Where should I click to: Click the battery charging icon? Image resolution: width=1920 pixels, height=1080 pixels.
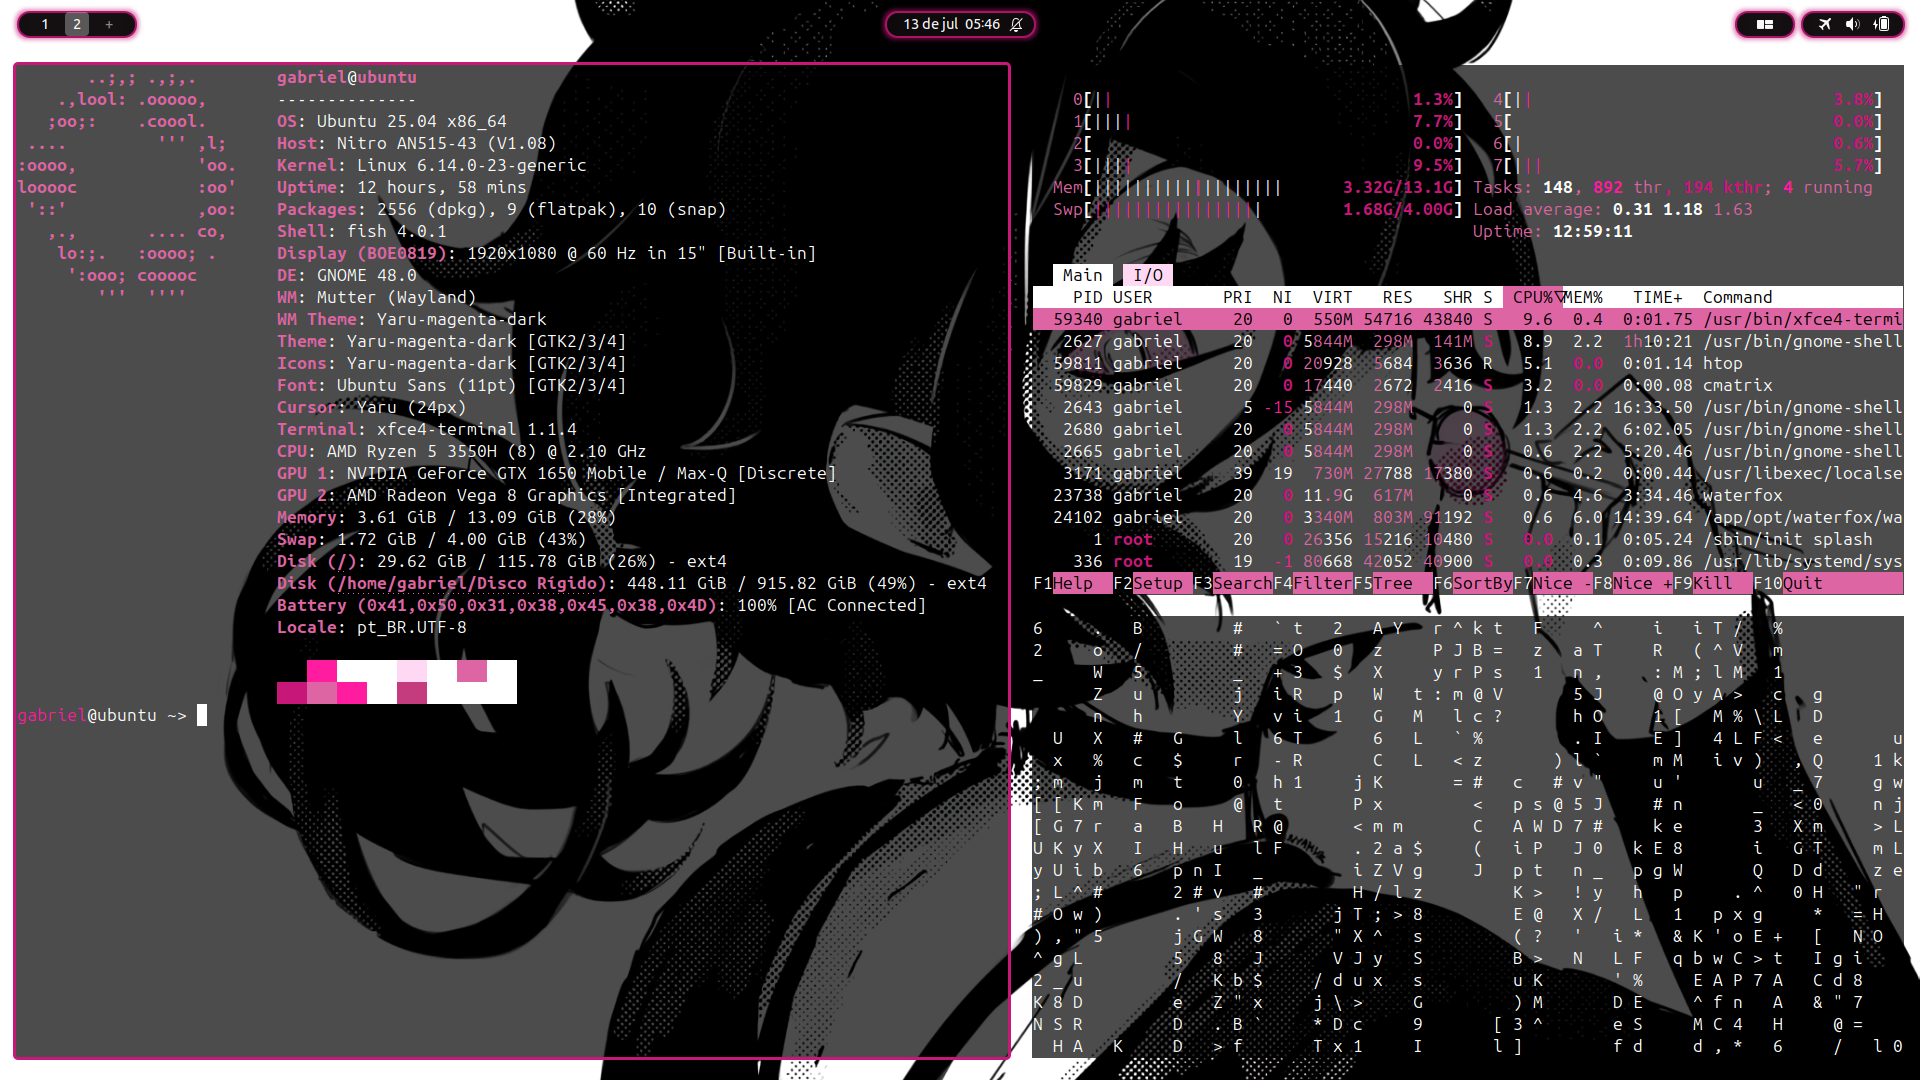1881,24
